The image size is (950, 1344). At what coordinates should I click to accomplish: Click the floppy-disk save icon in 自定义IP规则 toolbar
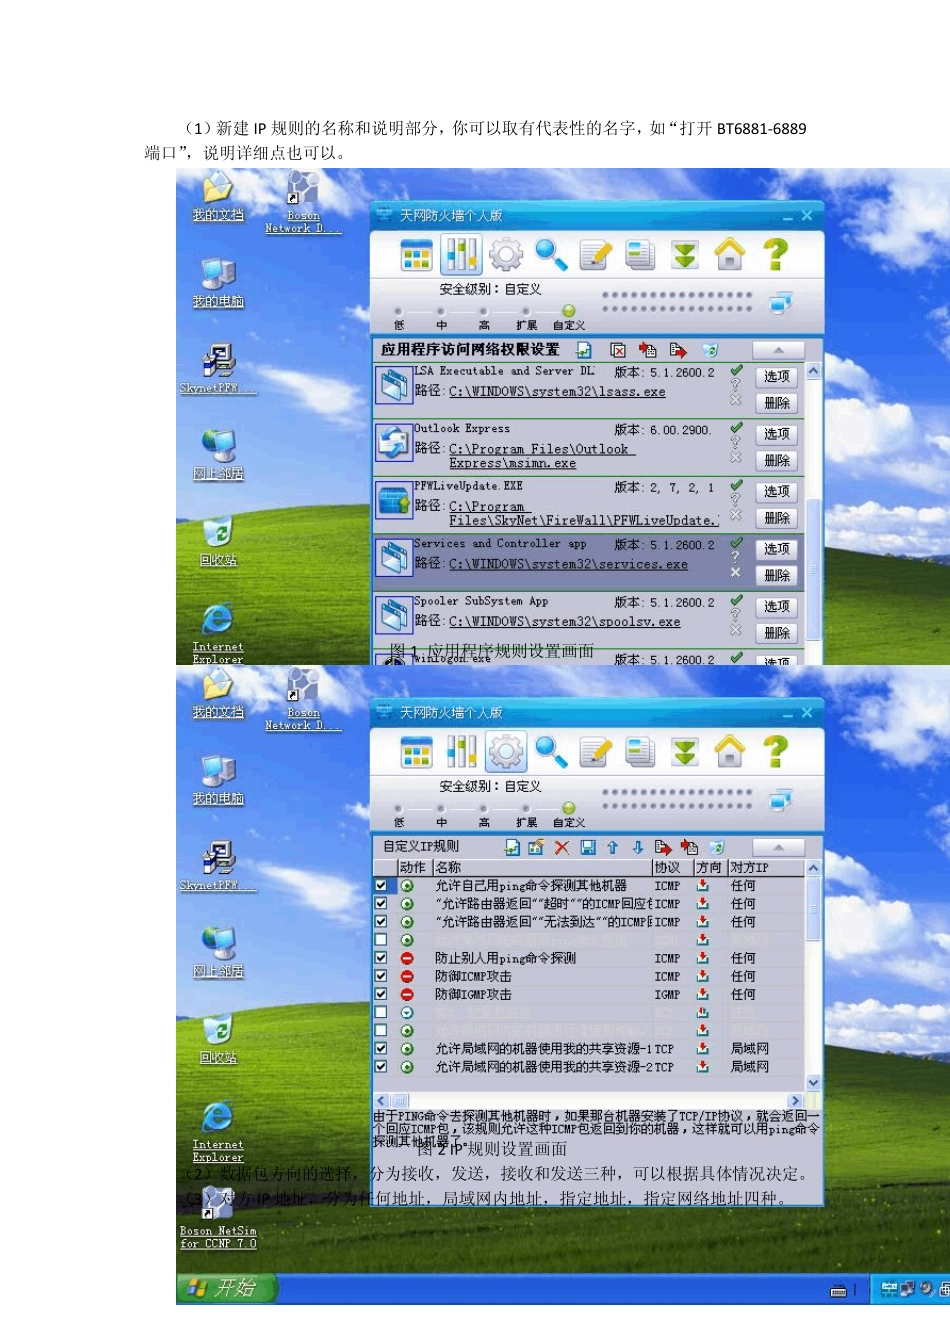tap(588, 847)
